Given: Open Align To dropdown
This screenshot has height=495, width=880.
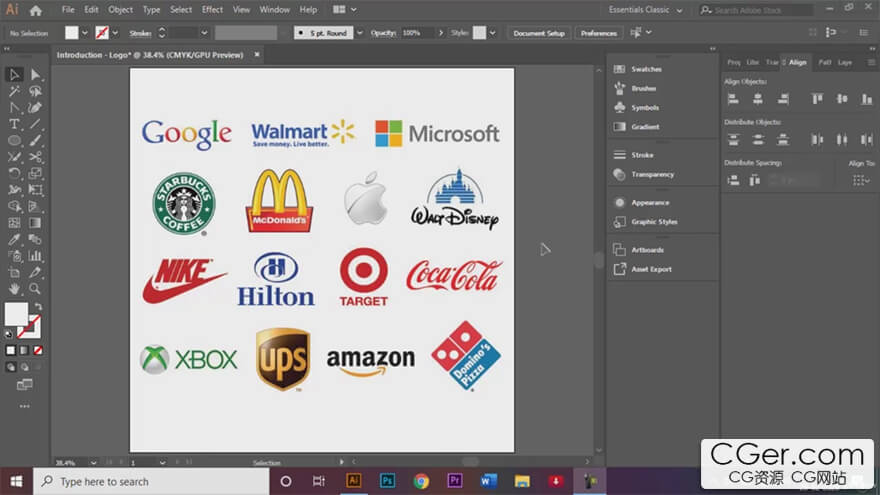Looking at the screenshot, I should (x=861, y=180).
